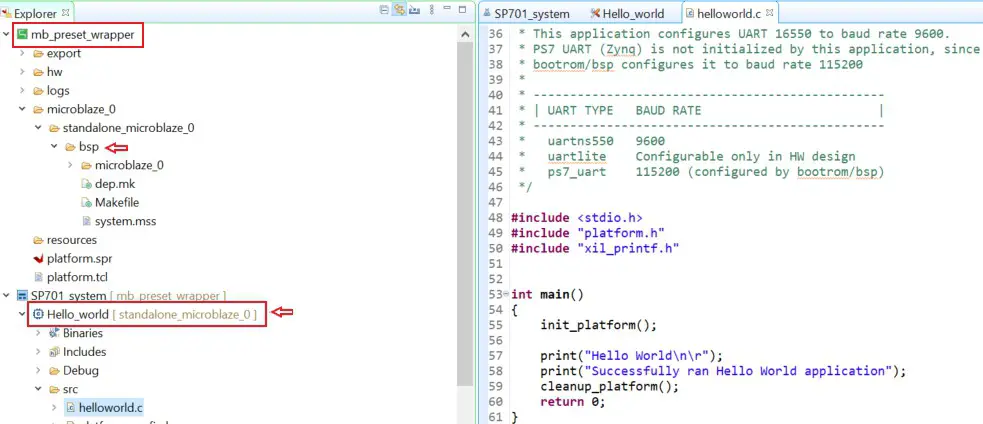Click the Hello_world application gear icon
This screenshot has height=424, width=983.
point(38,314)
